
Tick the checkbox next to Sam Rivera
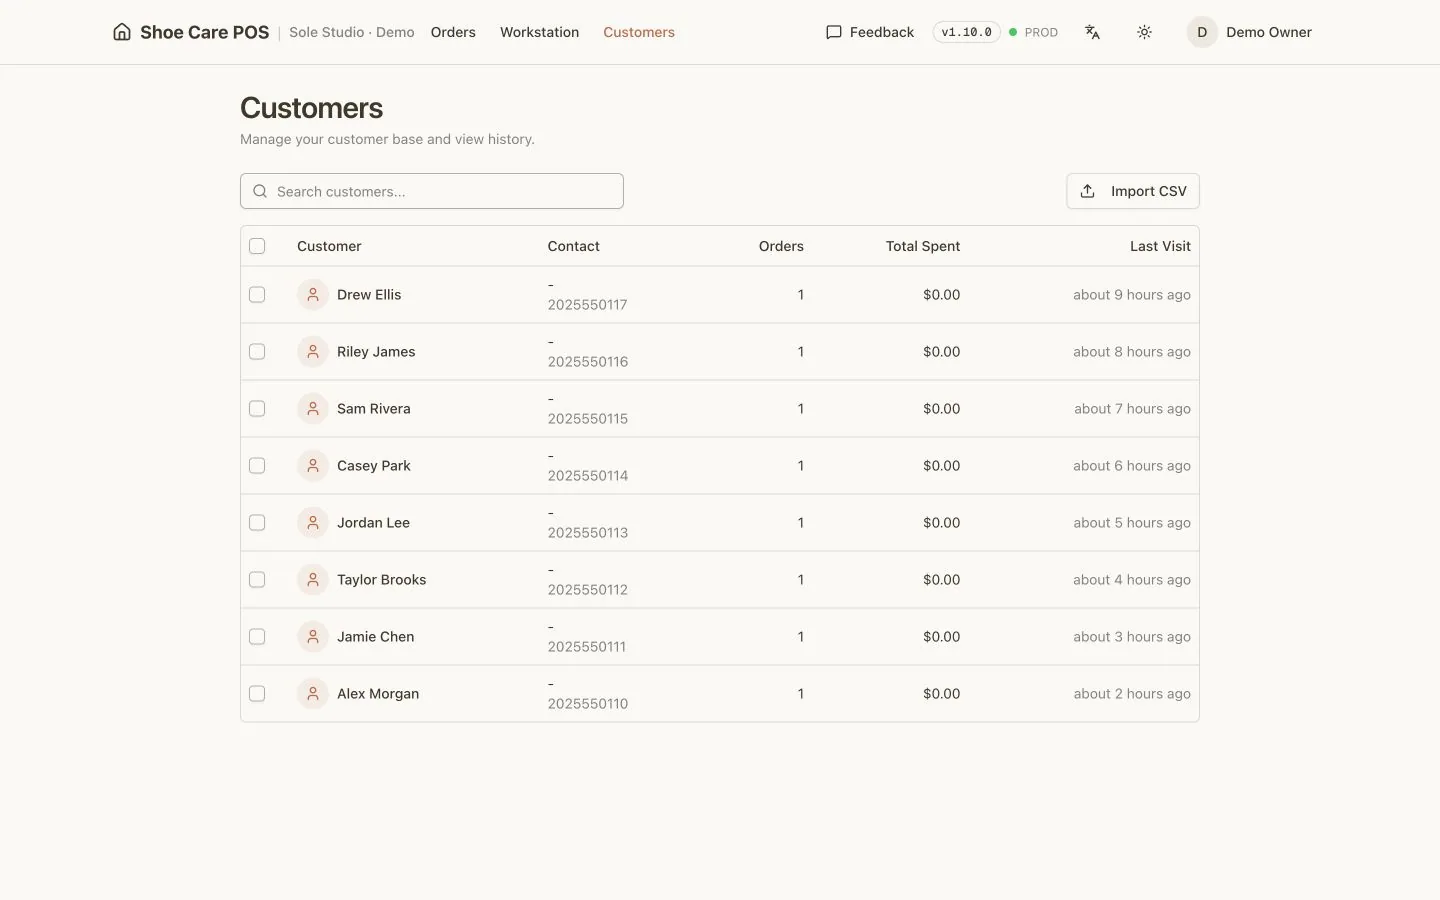tap(257, 409)
